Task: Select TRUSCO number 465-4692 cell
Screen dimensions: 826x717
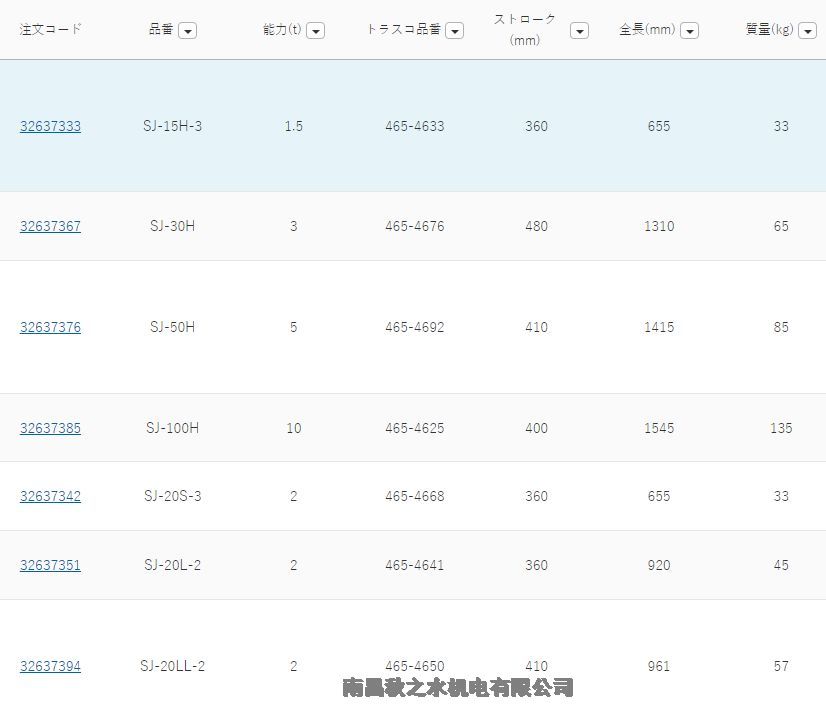Action: click(414, 328)
